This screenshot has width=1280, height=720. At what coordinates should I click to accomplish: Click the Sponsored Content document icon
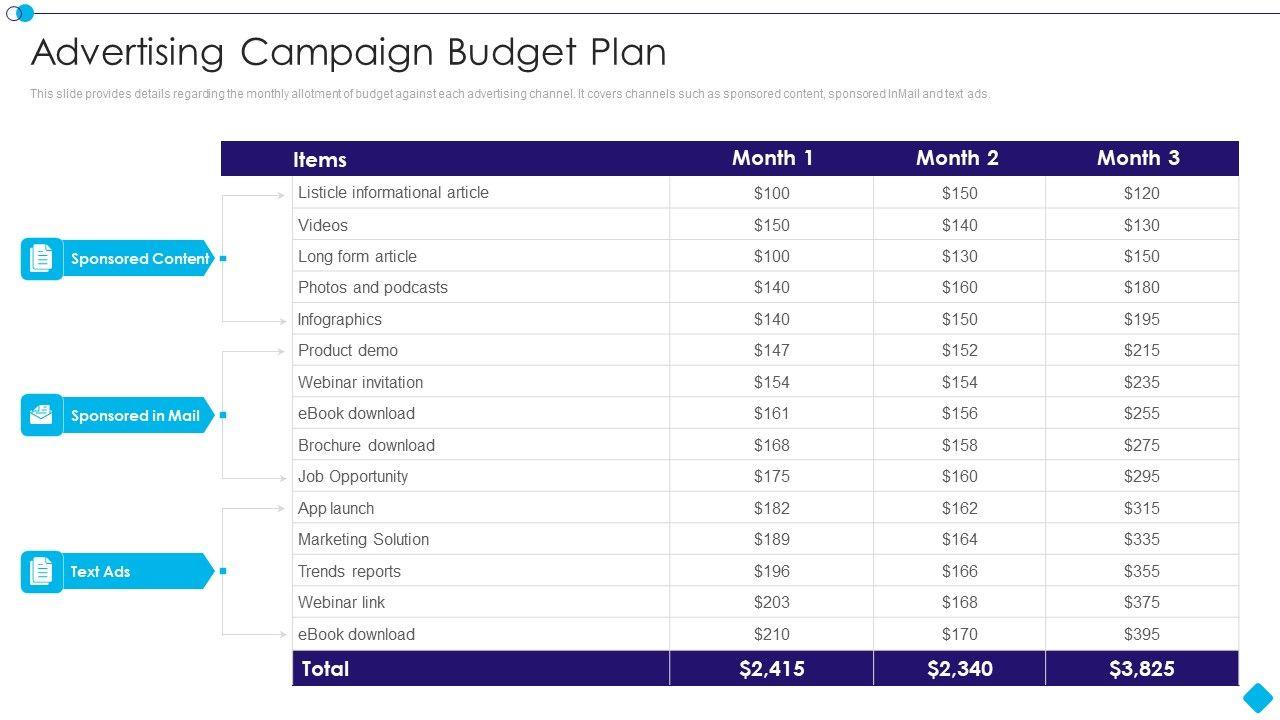click(x=41, y=259)
